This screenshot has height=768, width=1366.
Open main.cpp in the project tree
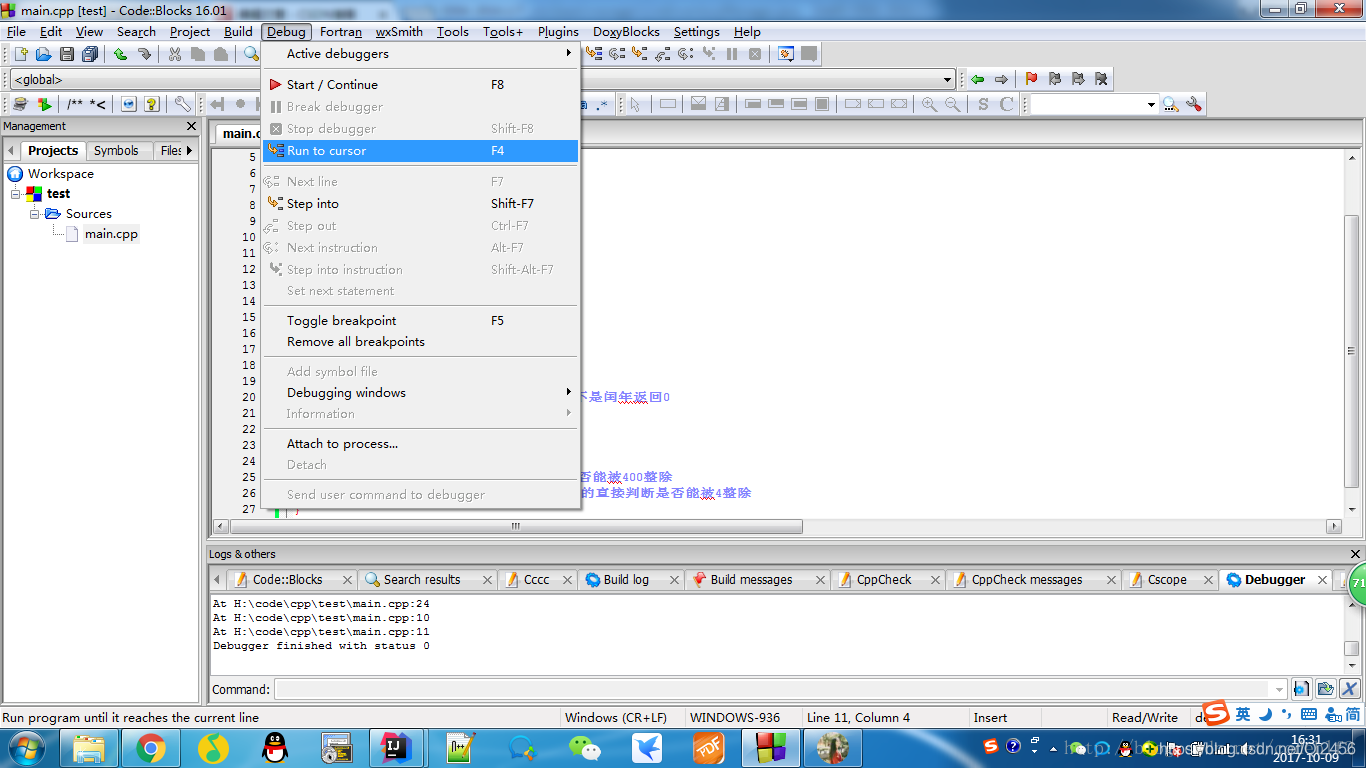pos(111,234)
